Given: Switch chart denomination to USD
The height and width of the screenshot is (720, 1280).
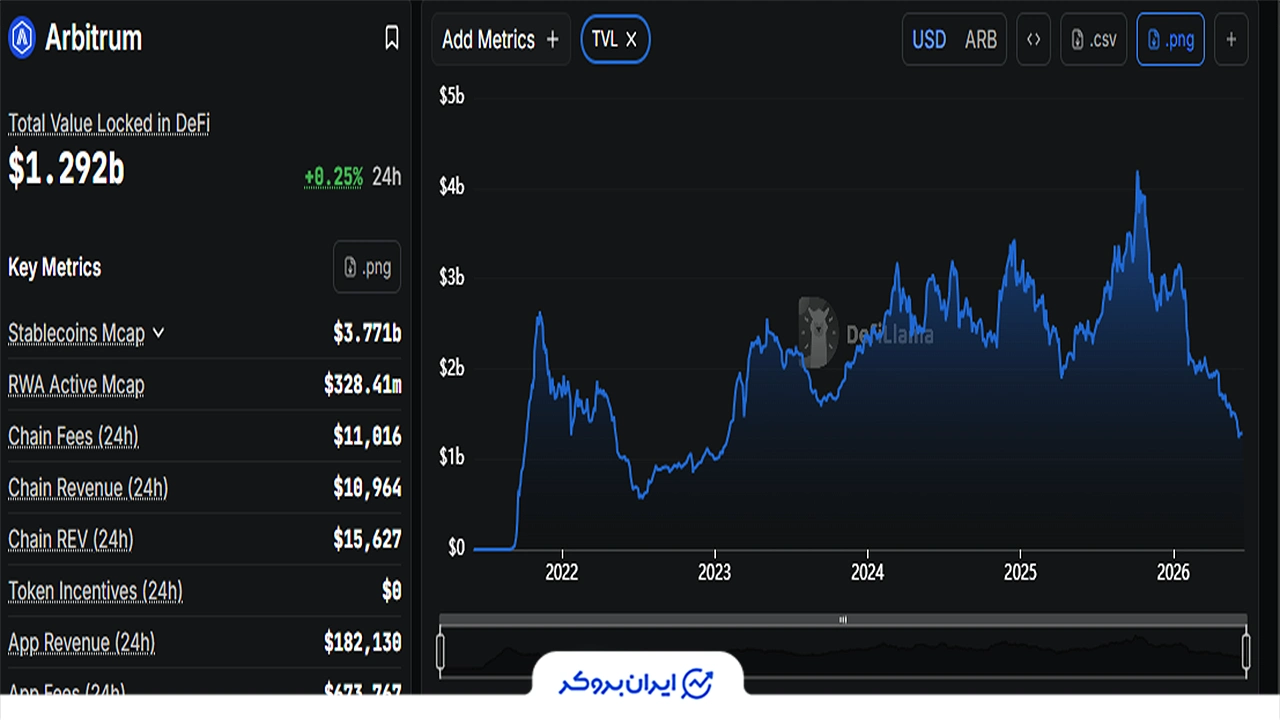Looking at the screenshot, I should click(x=929, y=40).
